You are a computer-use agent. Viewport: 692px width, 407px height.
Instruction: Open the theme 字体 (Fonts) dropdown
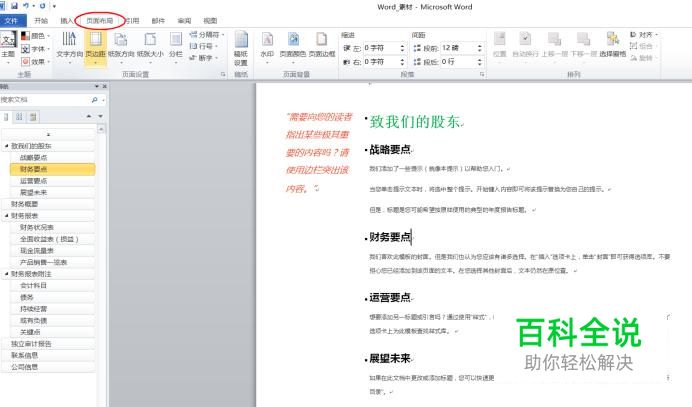click(x=36, y=49)
